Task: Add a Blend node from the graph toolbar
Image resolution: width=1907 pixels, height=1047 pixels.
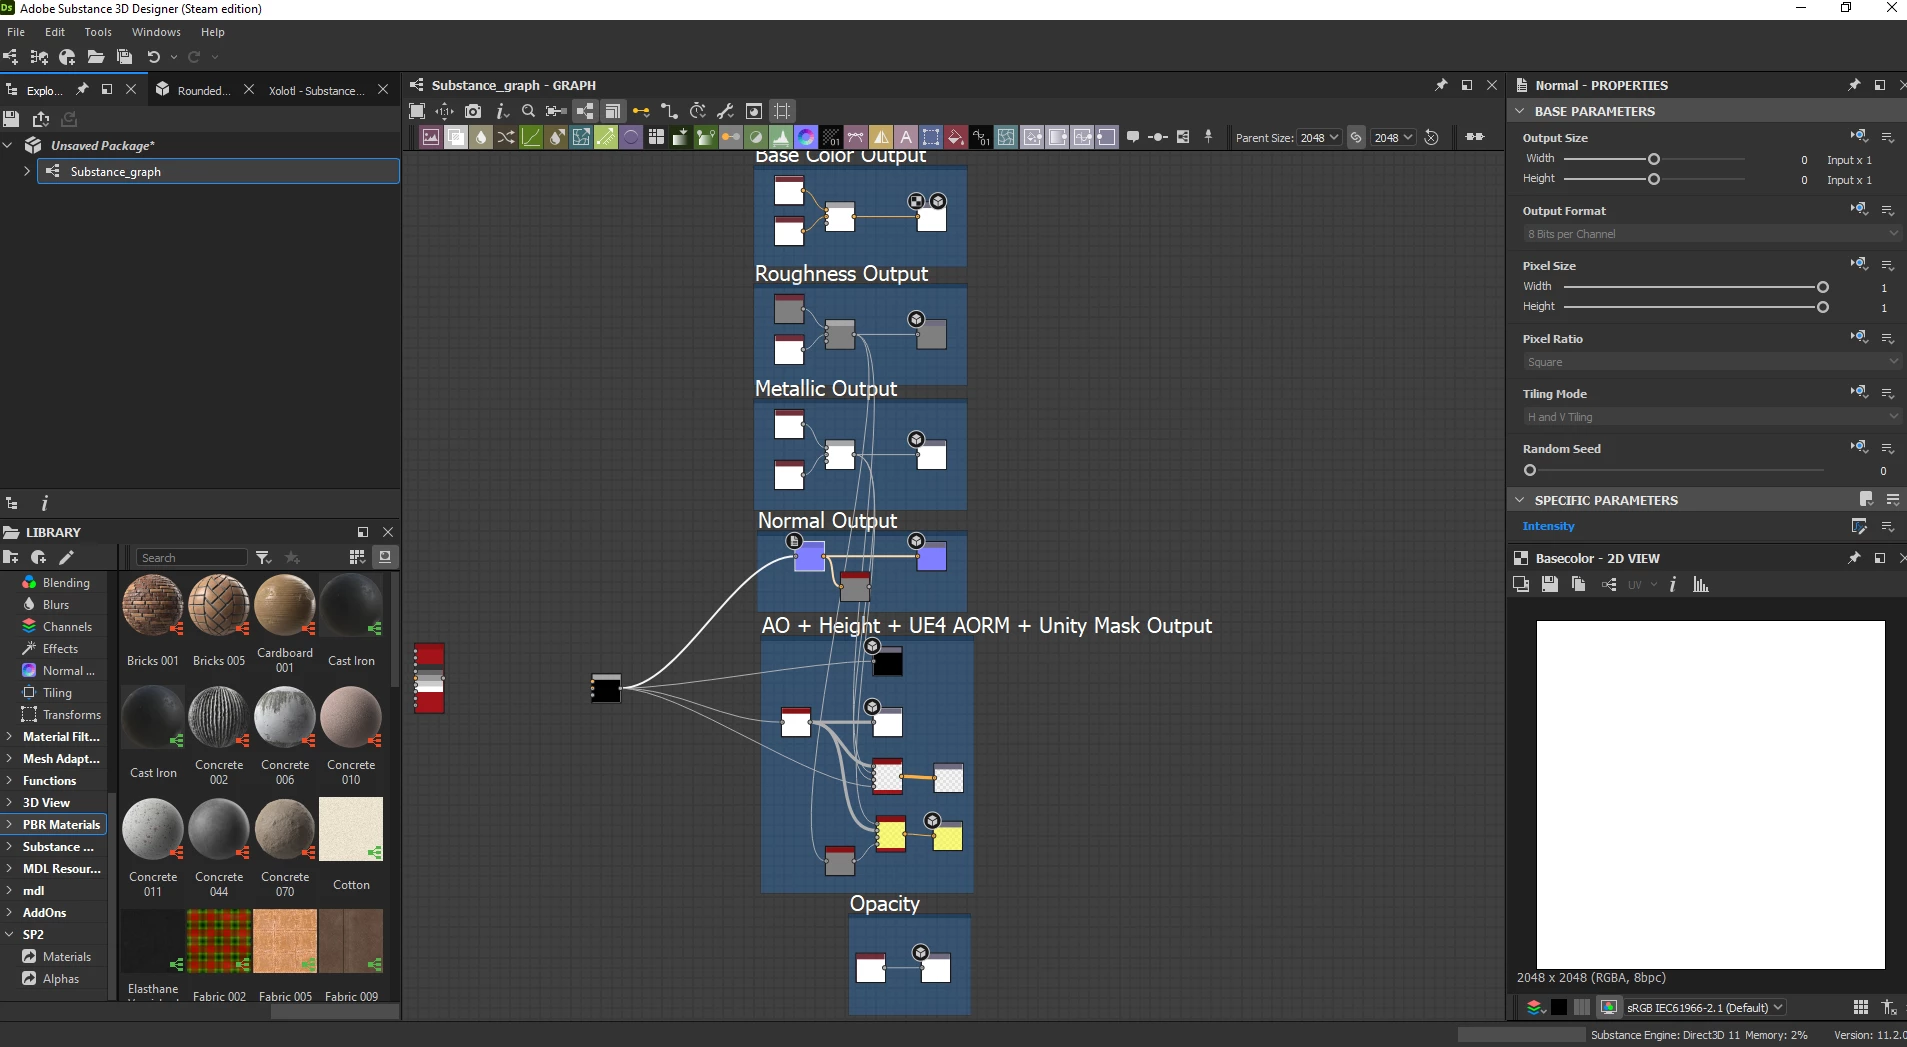Action: click(x=456, y=137)
